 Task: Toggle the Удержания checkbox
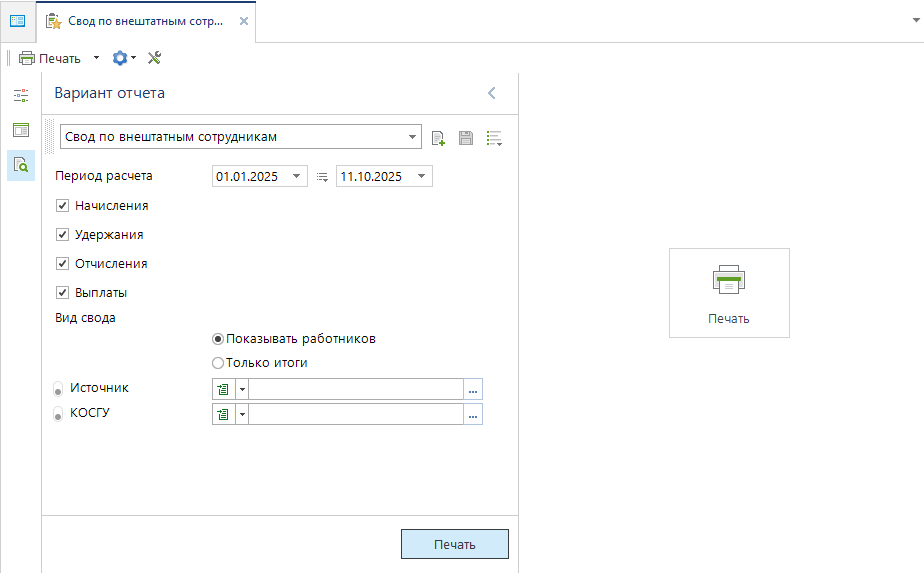tap(62, 235)
